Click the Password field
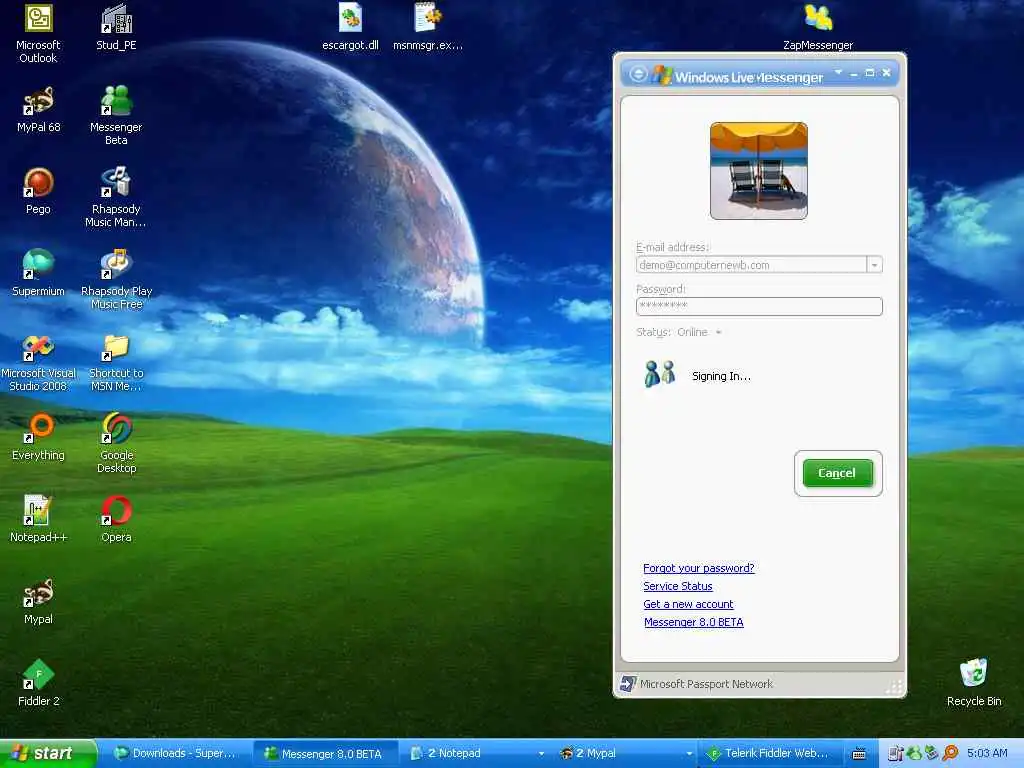 coord(759,306)
